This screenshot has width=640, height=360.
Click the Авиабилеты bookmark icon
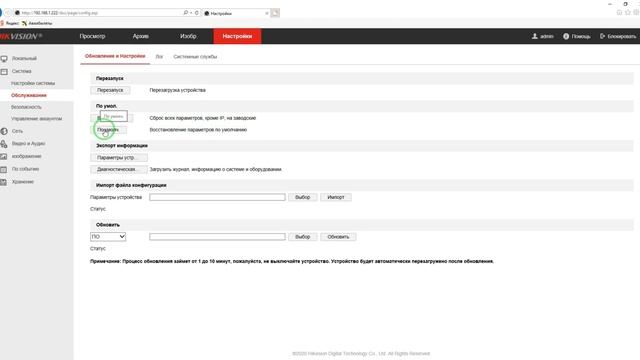[24, 23]
